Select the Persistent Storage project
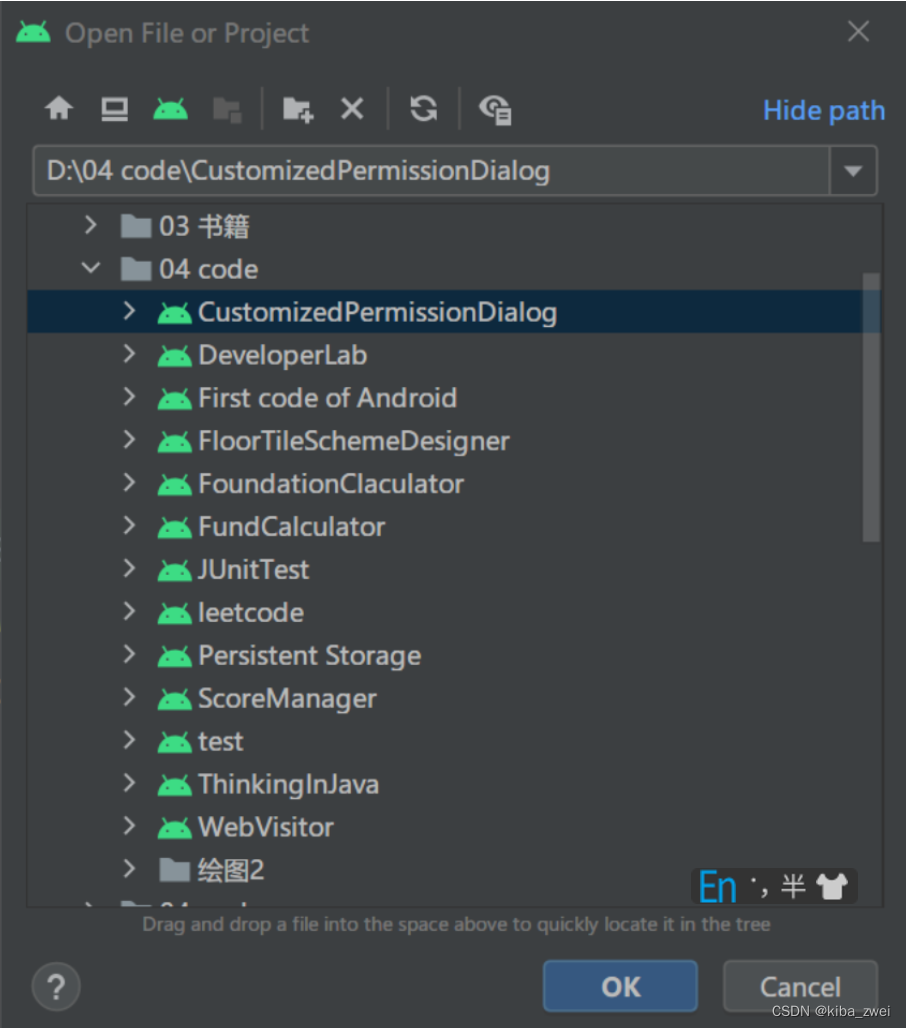The height and width of the screenshot is (1028, 906). (x=309, y=656)
